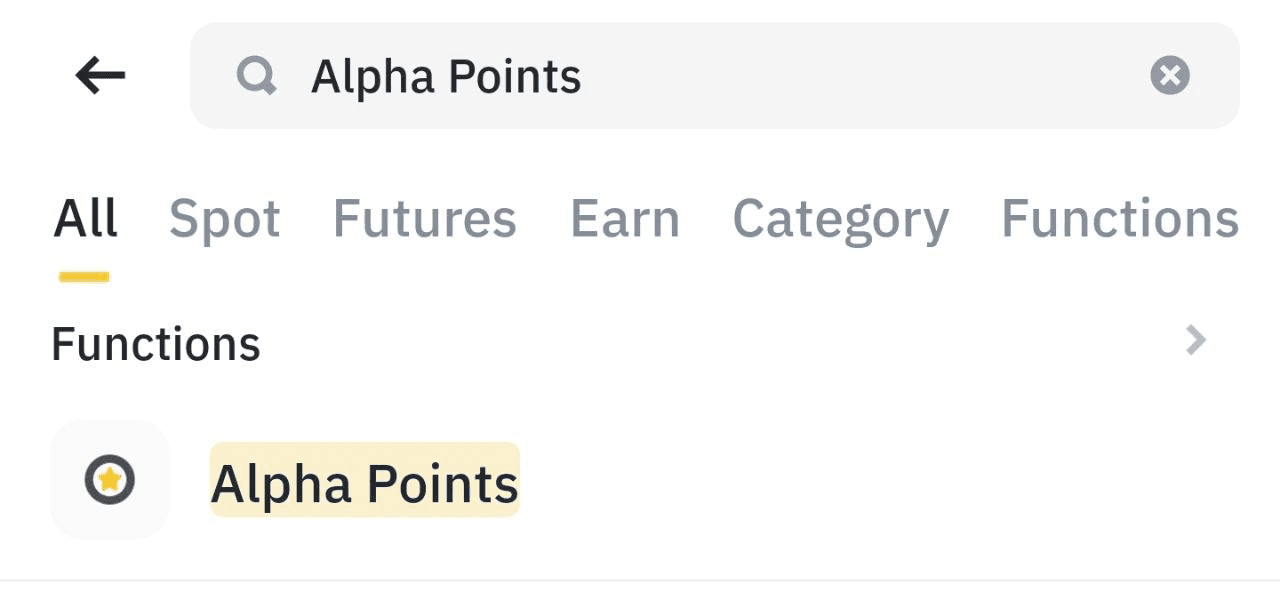Focus the search field containing Alpha Points
Image resolution: width=1280 pixels, height=596 pixels.
[x=715, y=75]
